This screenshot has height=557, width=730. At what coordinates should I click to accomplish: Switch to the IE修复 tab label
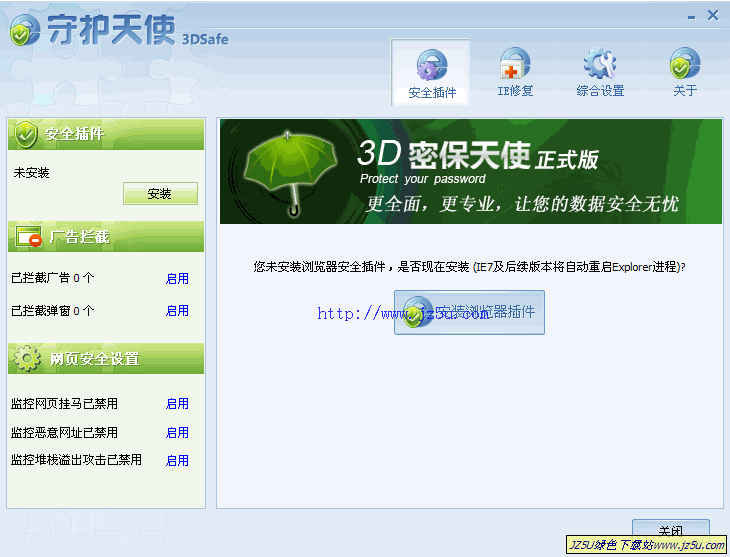[x=515, y=91]
